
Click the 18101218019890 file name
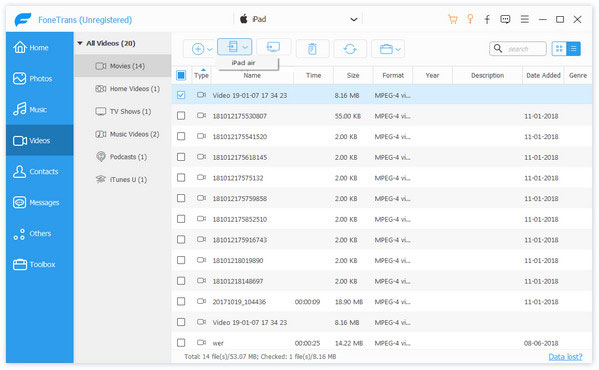[x=238, y=260]
